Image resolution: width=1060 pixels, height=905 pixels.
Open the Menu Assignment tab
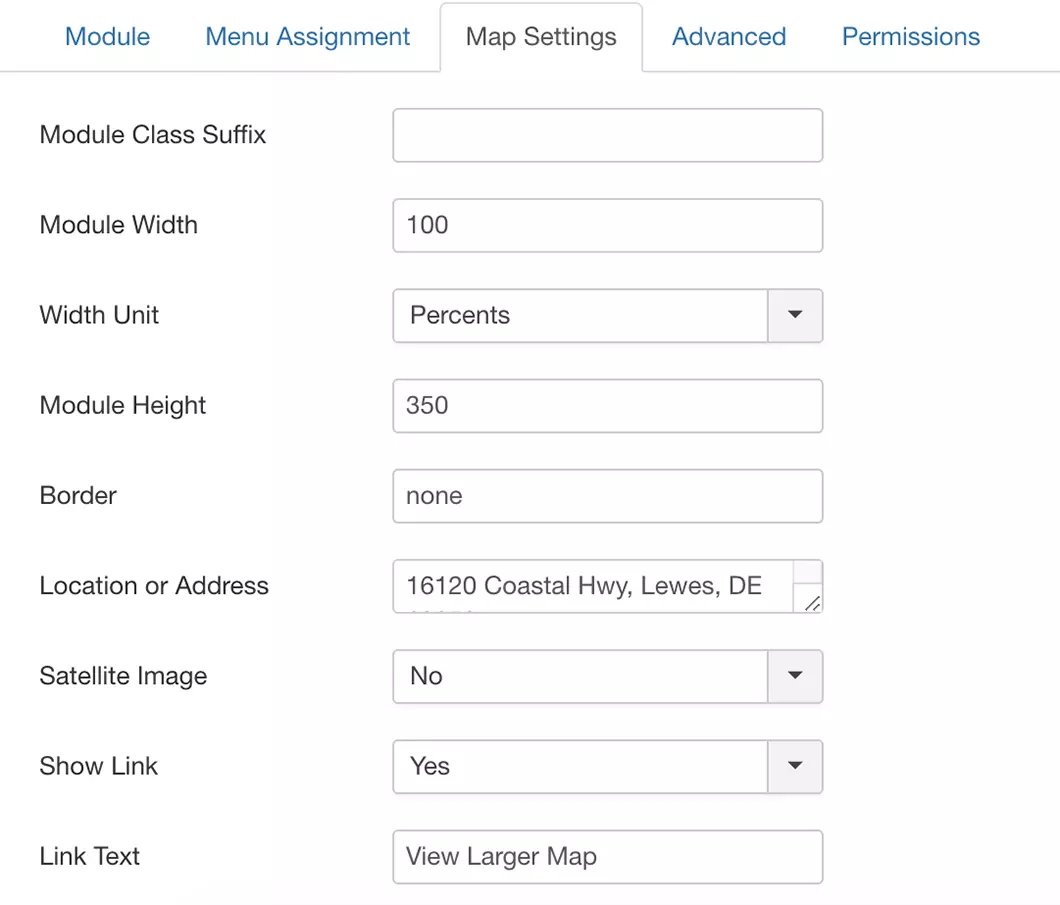pyautogui.click(x=306, y=36)
